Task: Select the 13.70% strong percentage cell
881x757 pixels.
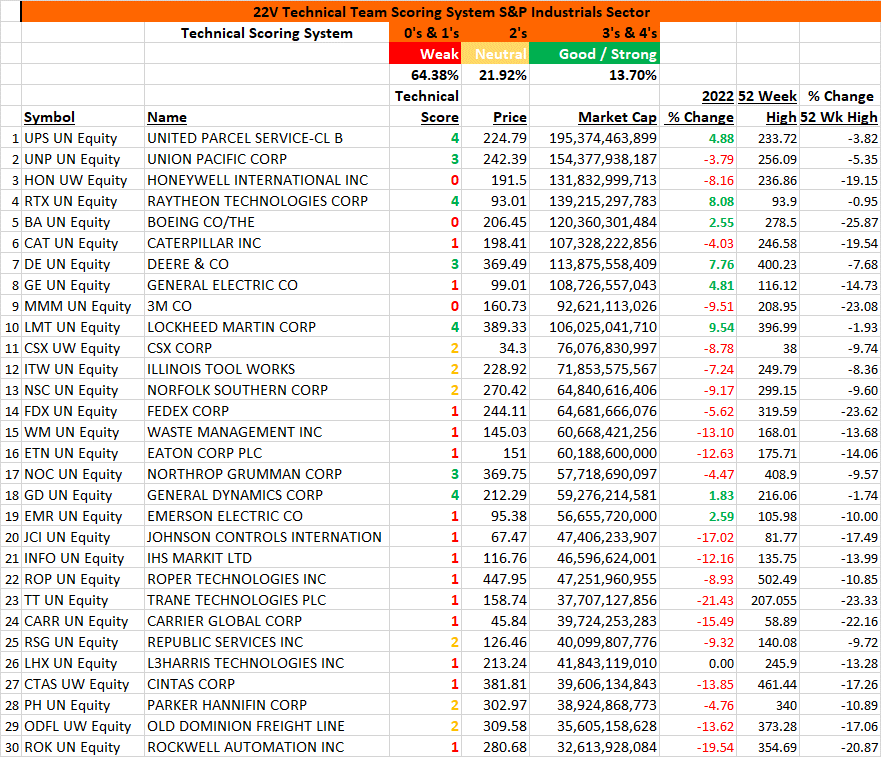Action: tap(594, 75)
